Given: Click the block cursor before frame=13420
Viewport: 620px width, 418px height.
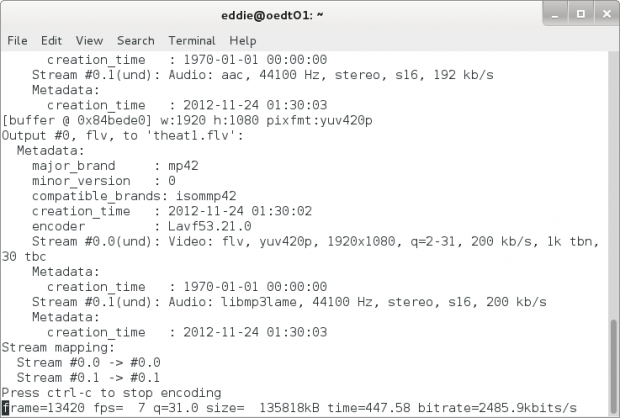Looking at the screenshot, I should (5, 408).
